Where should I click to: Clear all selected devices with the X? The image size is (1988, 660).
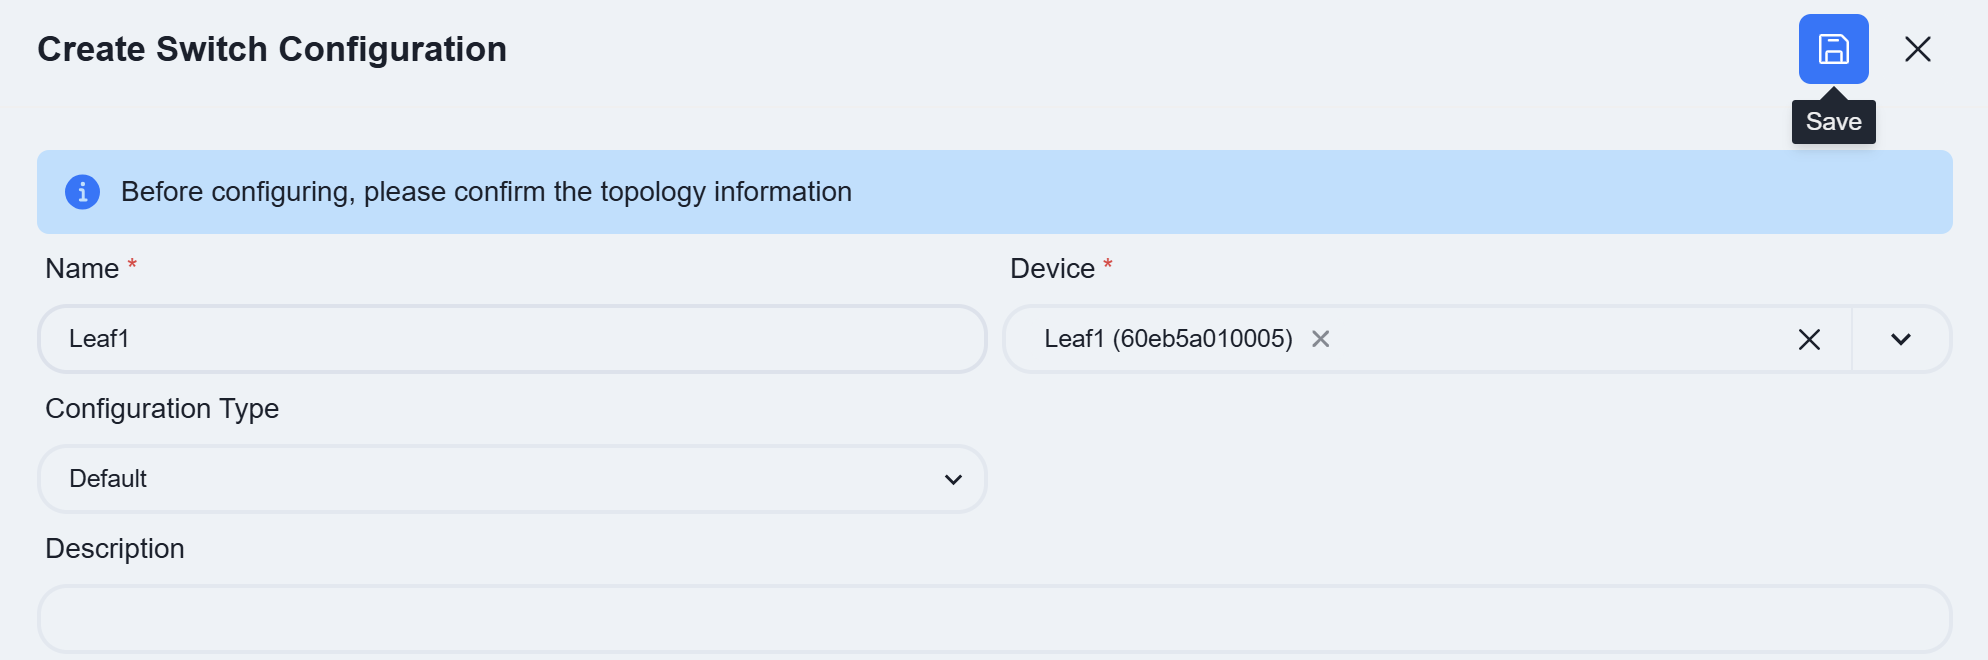click(1809, 339)
